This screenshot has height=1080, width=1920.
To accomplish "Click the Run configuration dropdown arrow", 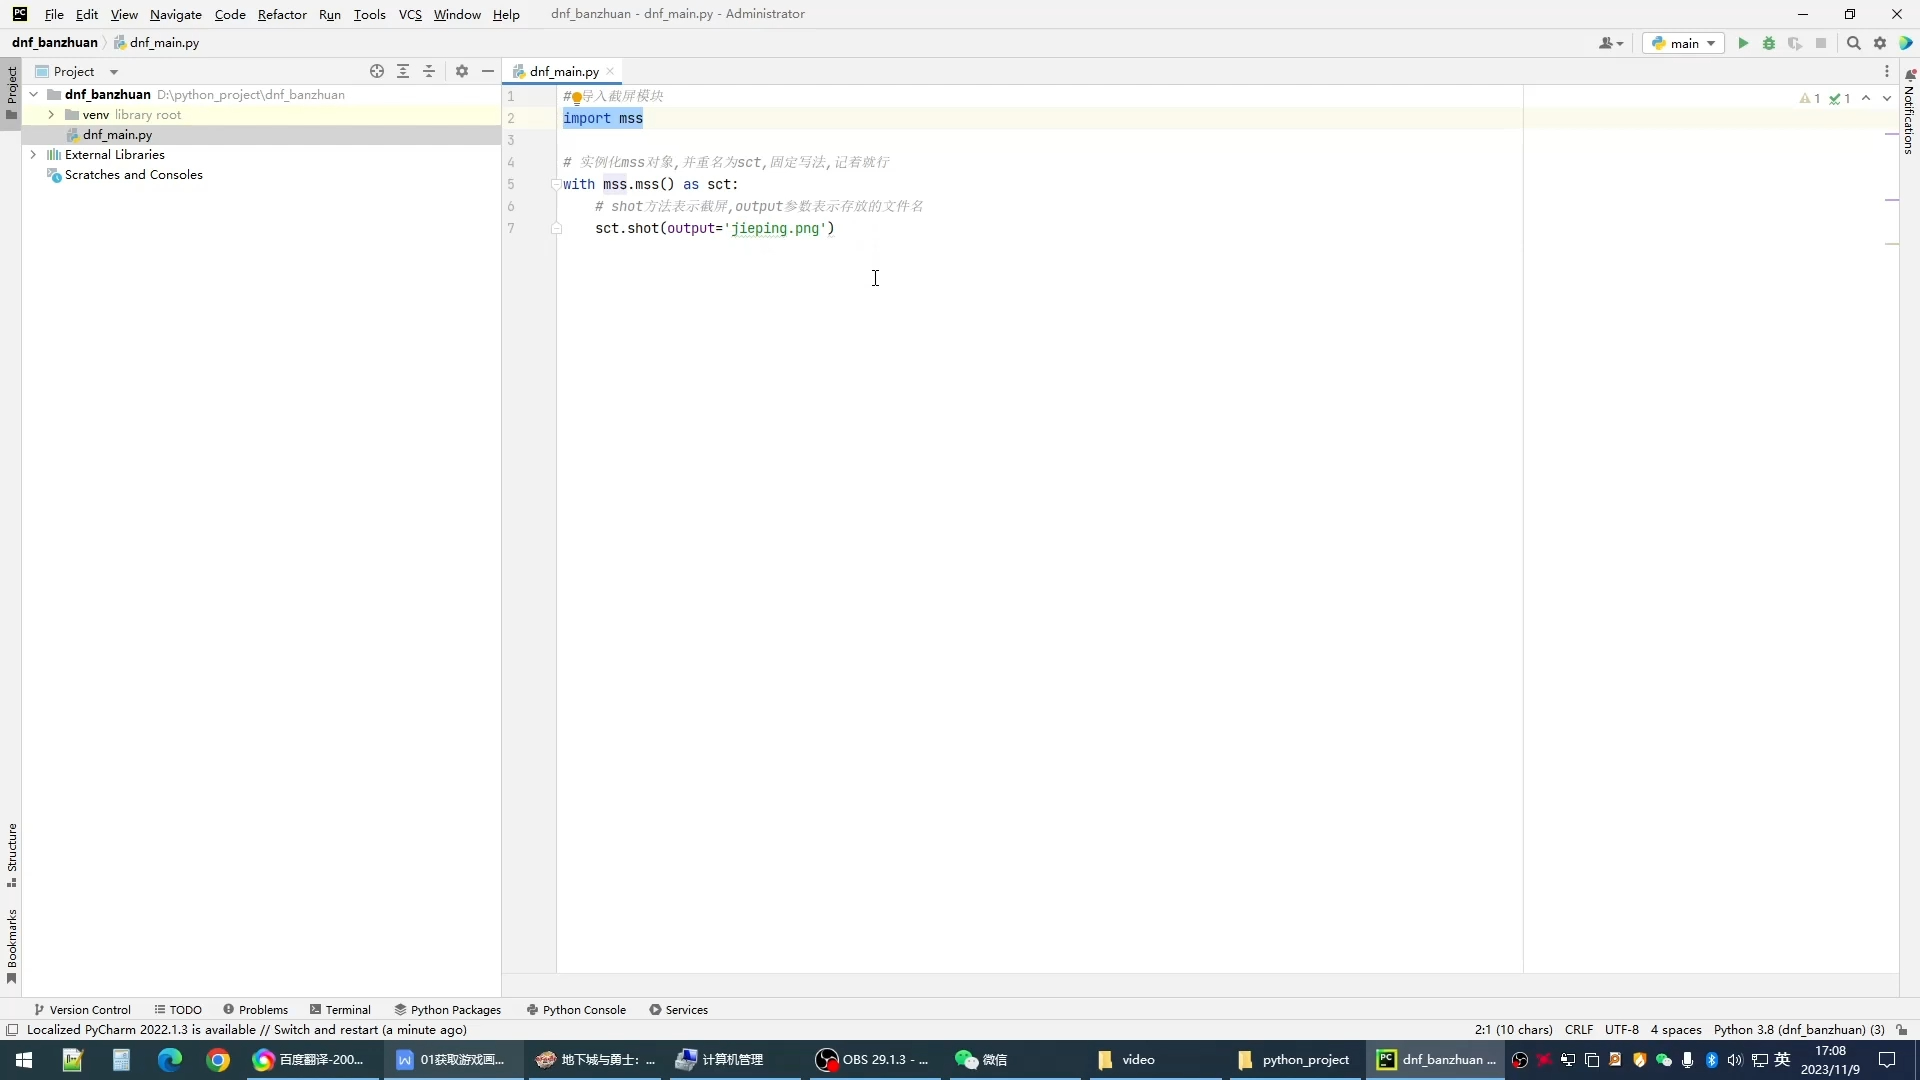I will [x=1712, y=42].
